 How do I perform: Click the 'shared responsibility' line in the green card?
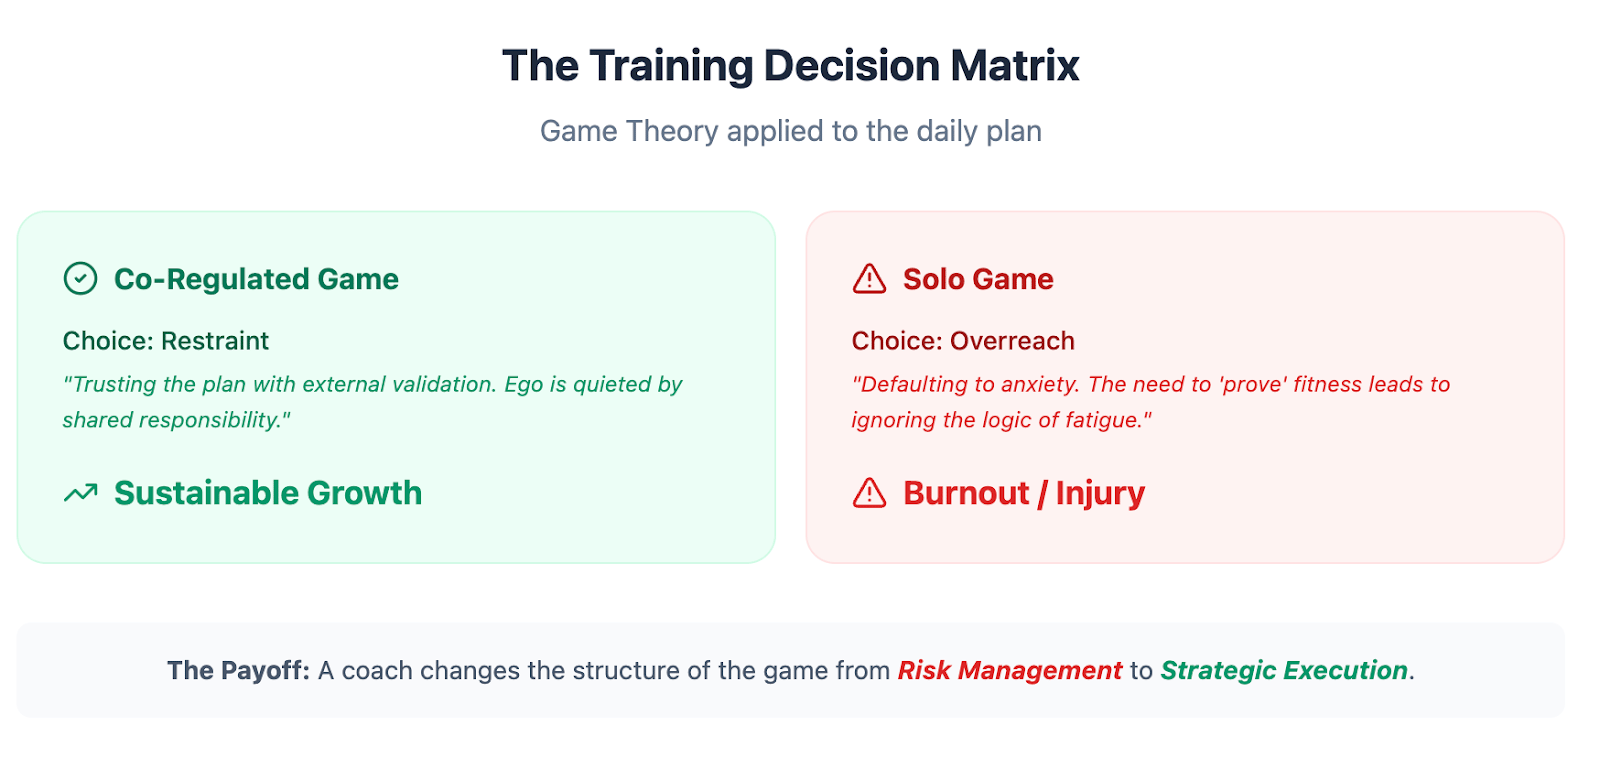[176, 421]
